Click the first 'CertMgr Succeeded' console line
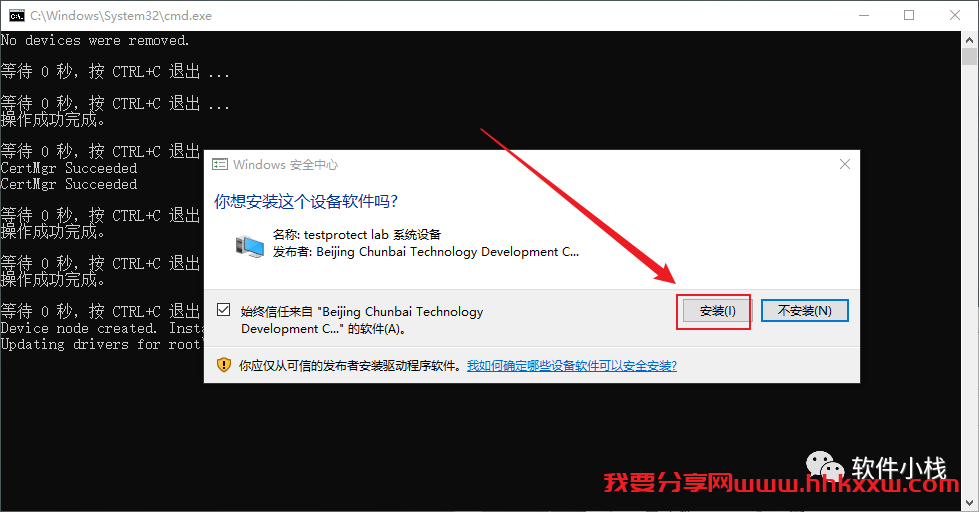The image size is (979, 512). click(x=69, y=168)
